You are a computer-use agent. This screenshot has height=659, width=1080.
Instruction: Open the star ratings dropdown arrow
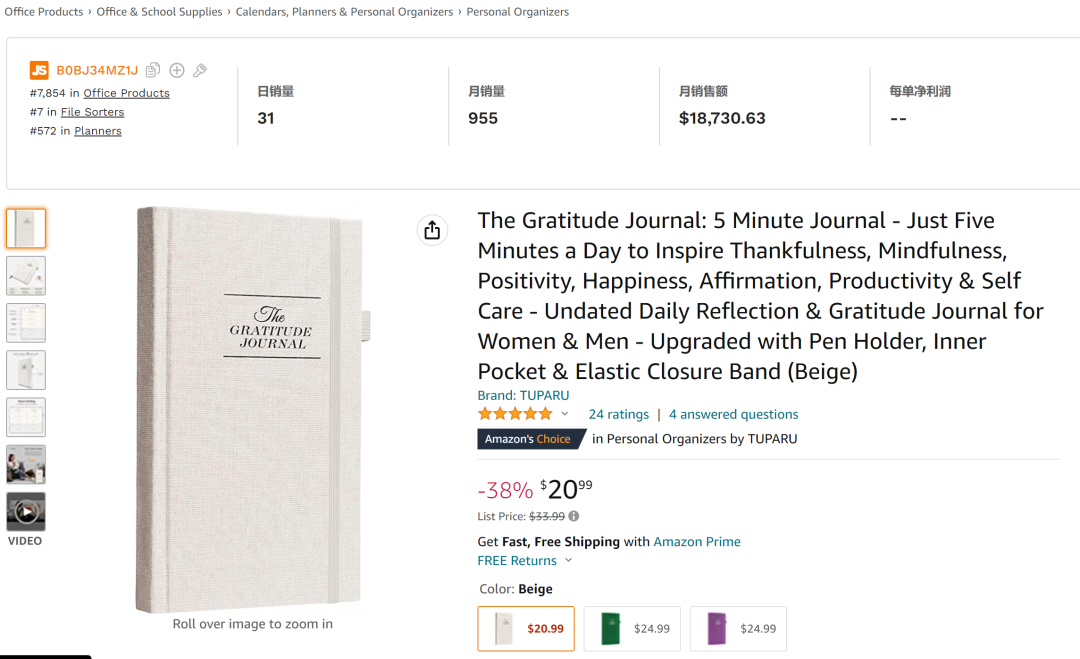click(x=565, y=414)
